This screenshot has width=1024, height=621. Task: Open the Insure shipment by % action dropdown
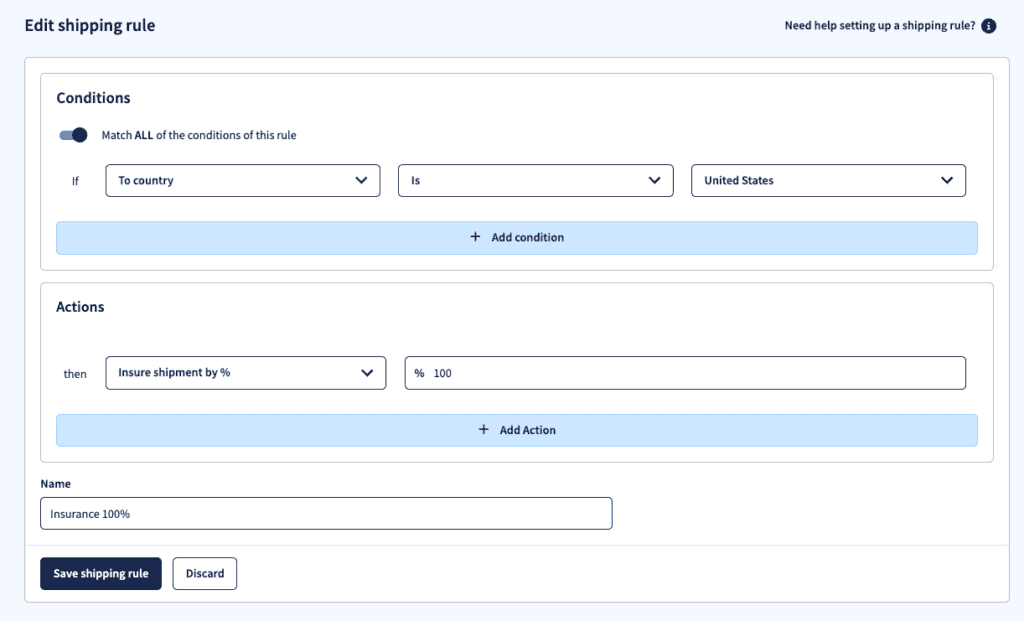point(246,373)
